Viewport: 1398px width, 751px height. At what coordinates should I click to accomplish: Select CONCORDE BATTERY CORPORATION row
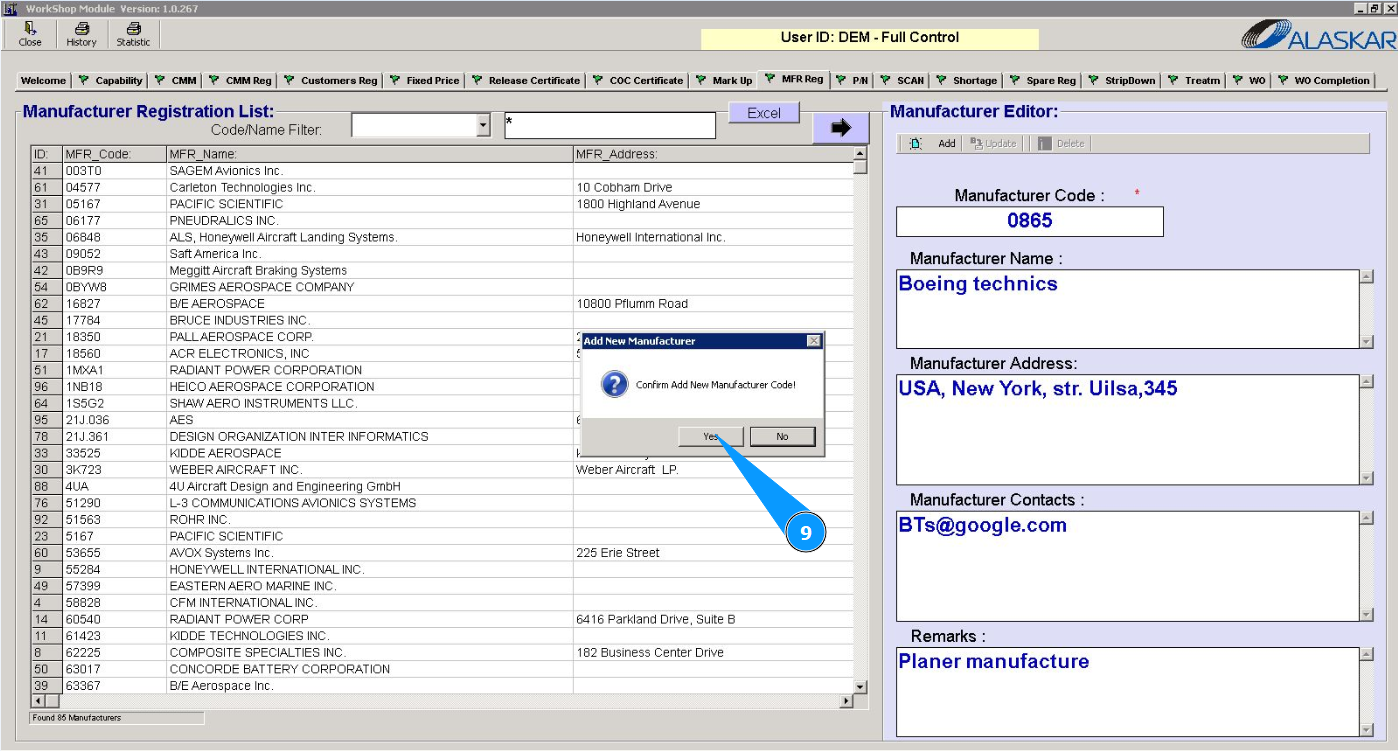pyautogui.click(x=442, y=669)
